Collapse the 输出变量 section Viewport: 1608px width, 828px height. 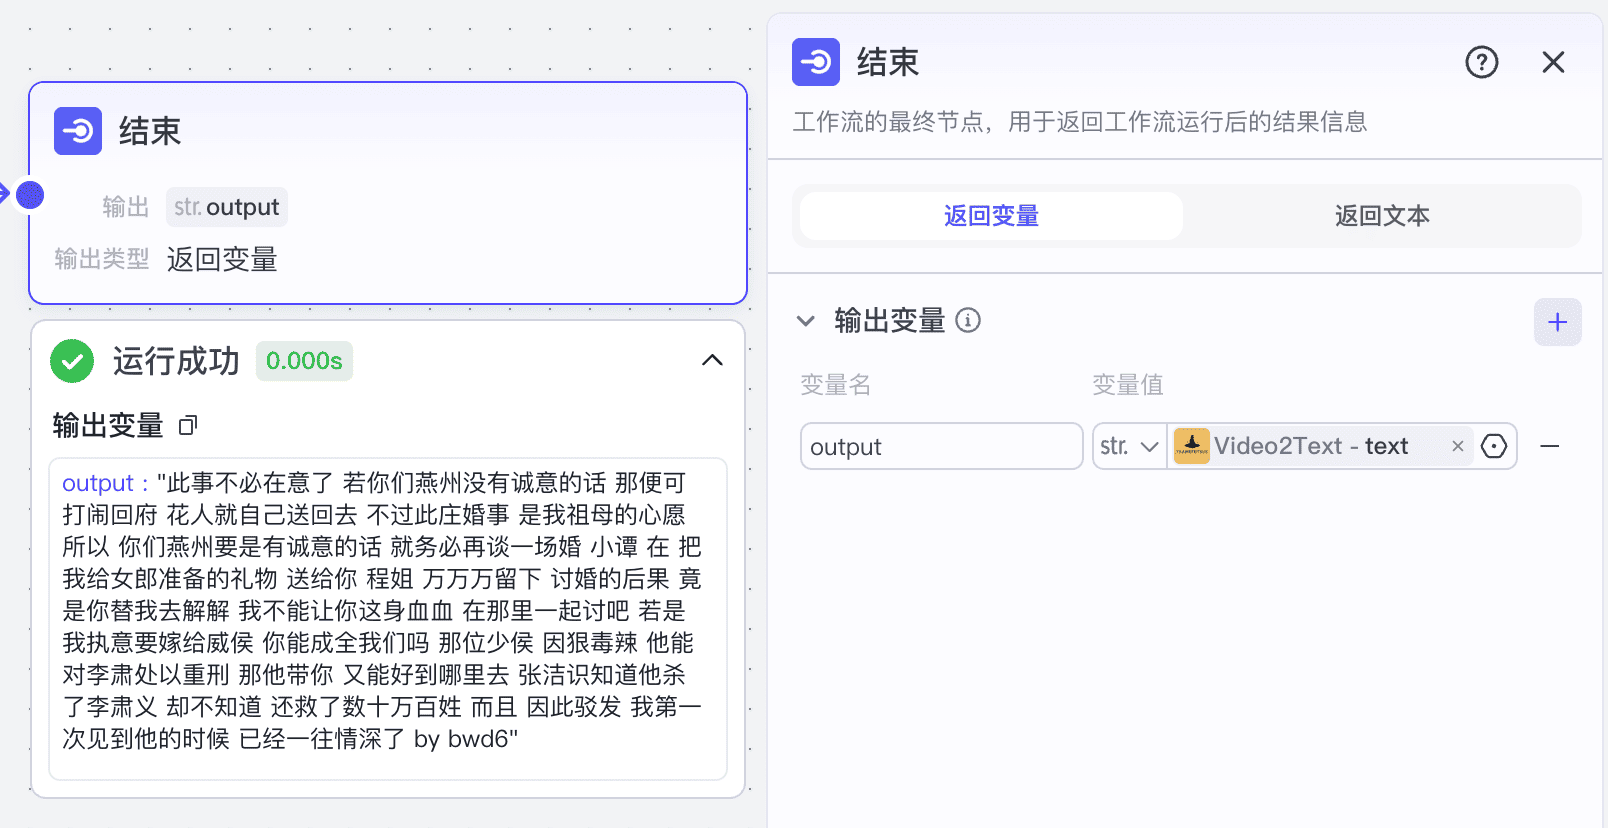pyautogui.click(x=805, y=321)
